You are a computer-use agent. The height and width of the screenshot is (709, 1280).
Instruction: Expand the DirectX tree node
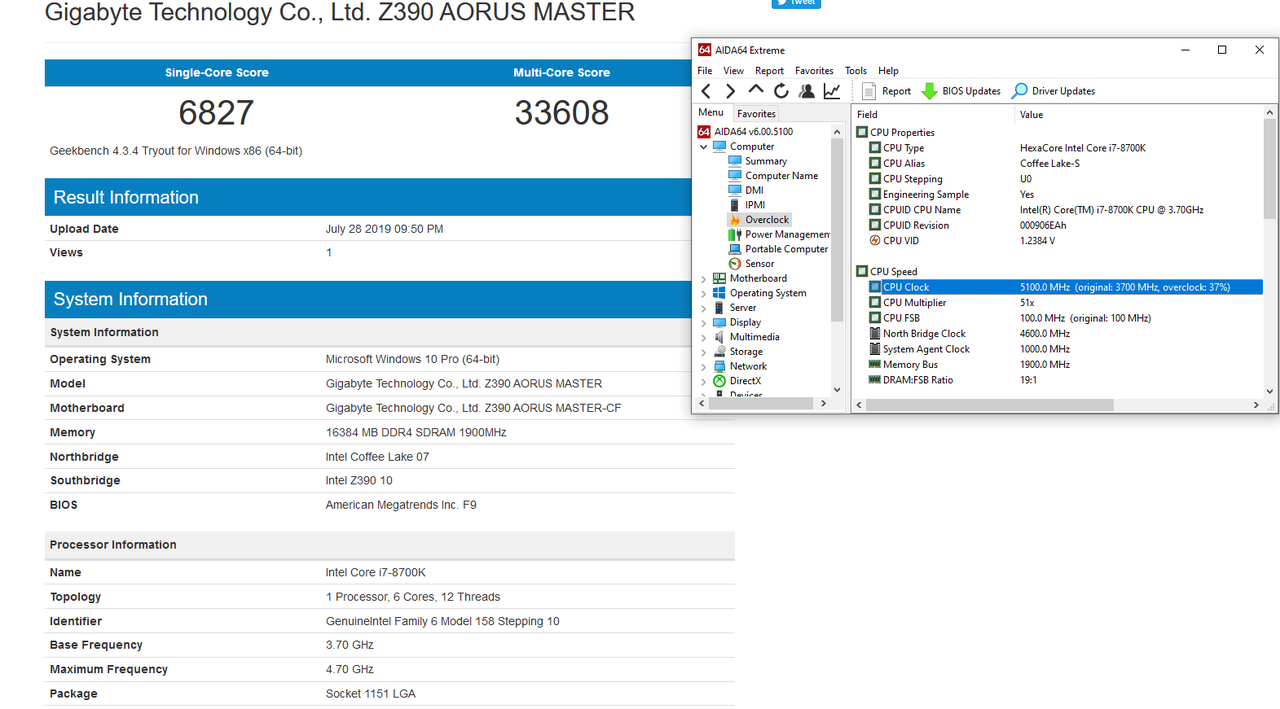[x=704, y=381]
